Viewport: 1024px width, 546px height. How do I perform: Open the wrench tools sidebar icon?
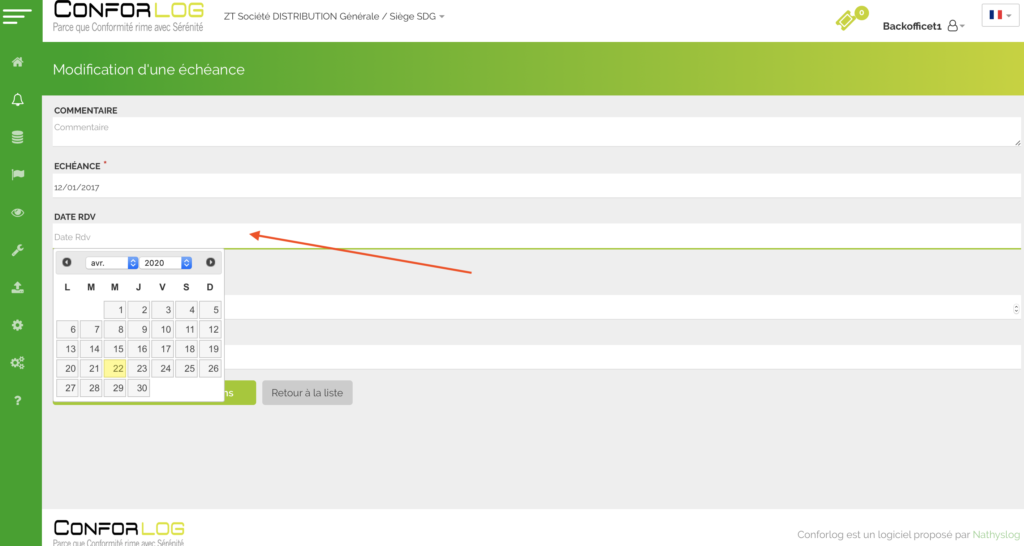pos(17,250)
